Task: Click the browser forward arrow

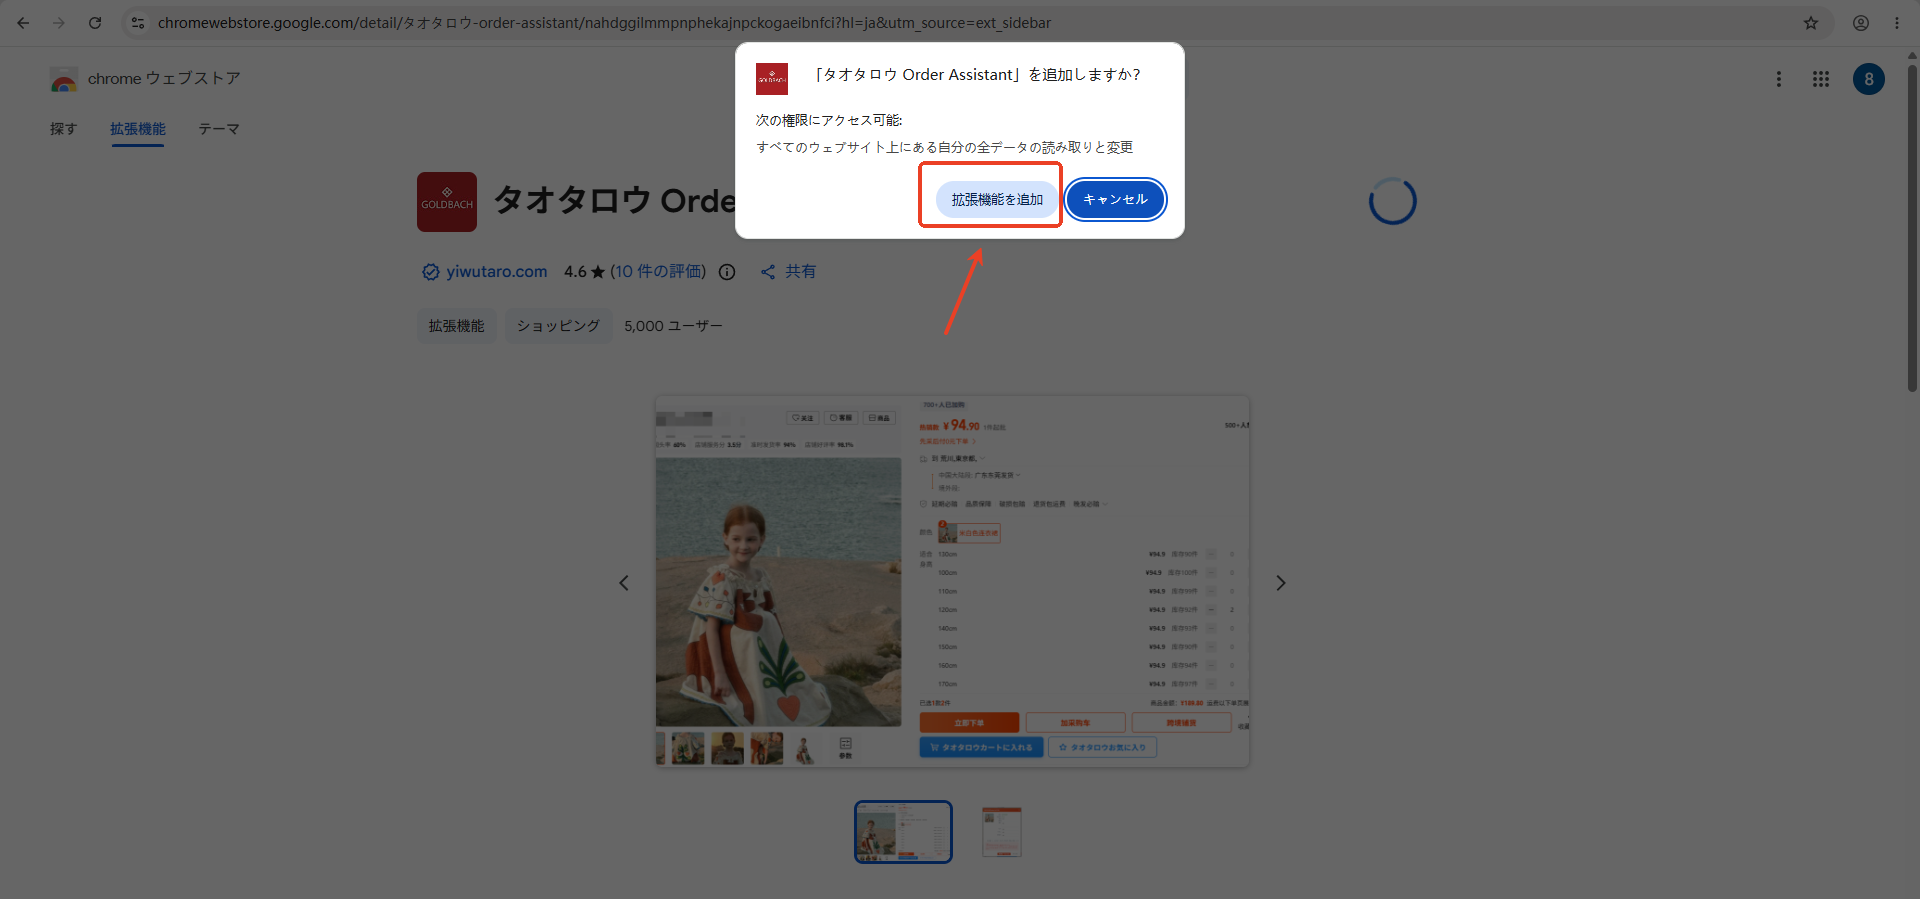Action: click(x=59, y=23)
